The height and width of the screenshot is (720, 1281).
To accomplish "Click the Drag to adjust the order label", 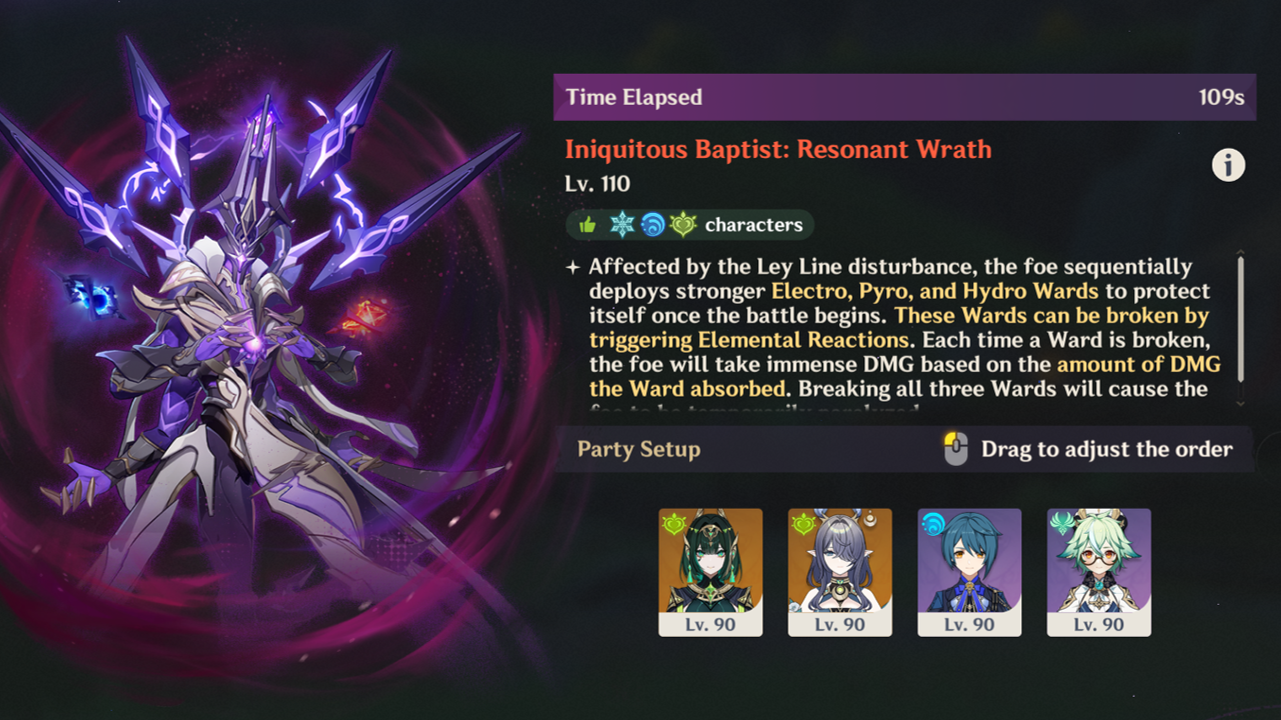I will 1107,450.
